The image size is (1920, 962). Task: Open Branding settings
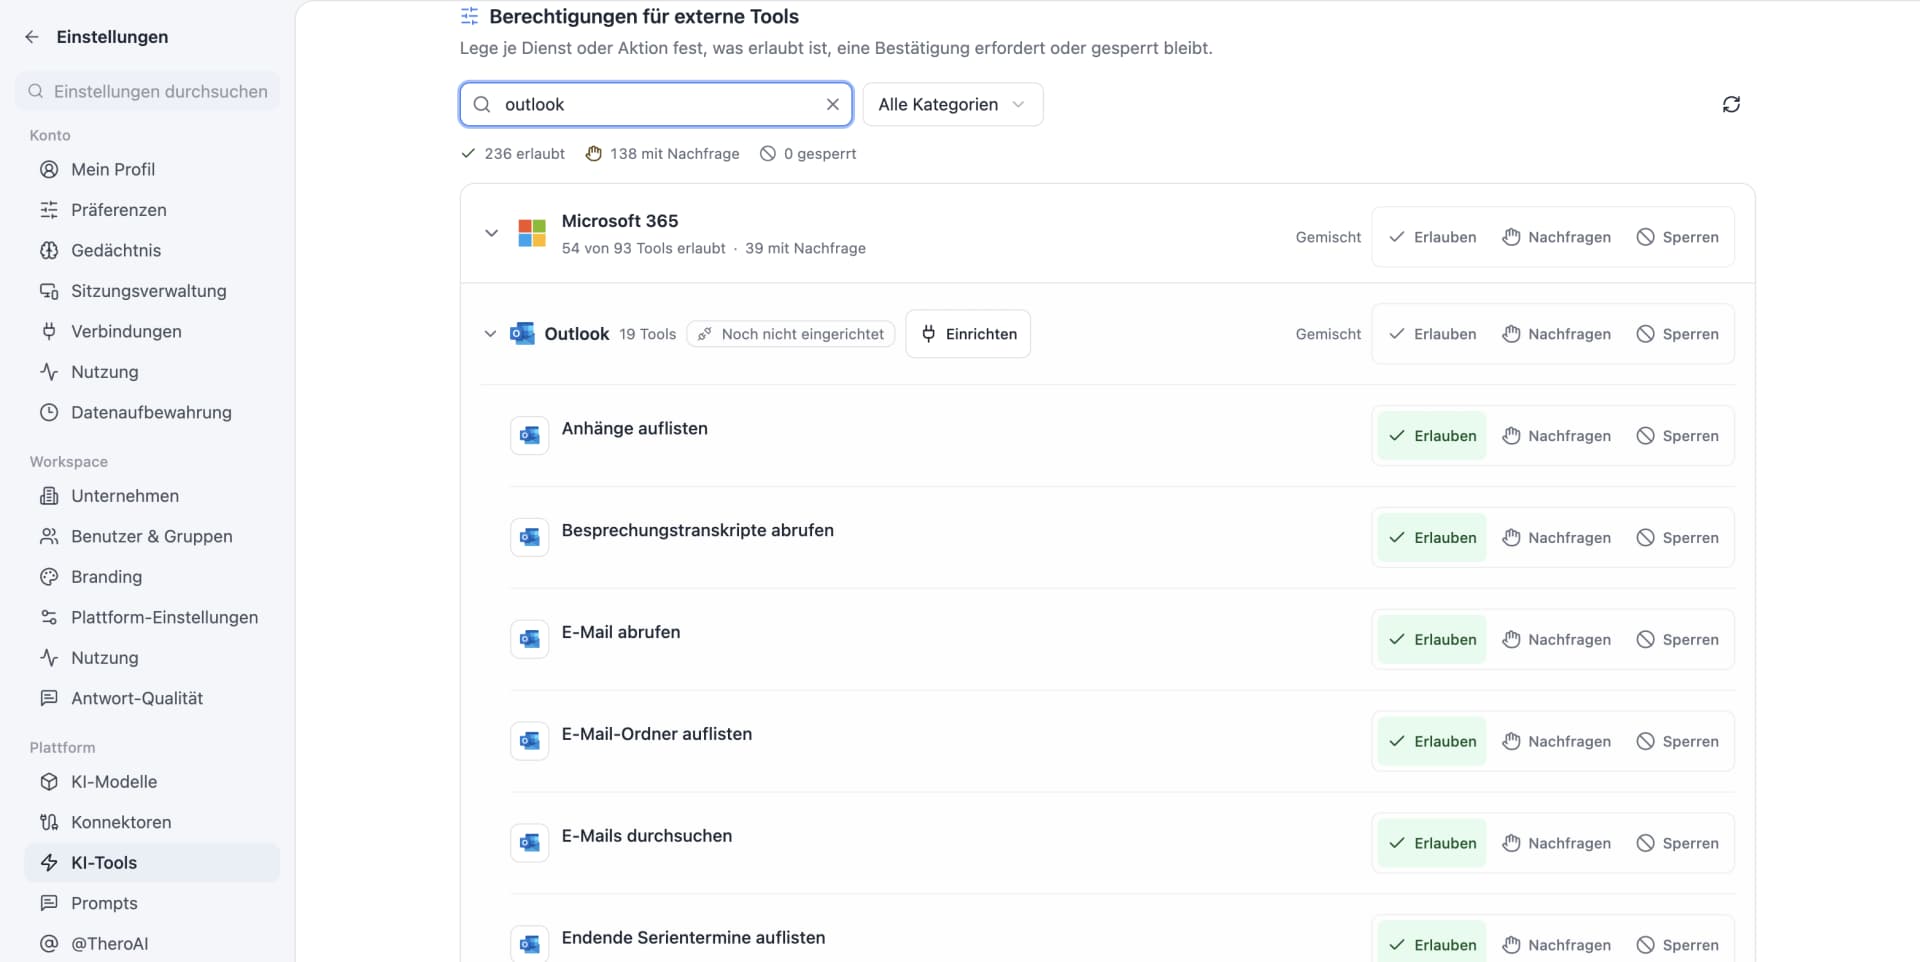(152, 577)
